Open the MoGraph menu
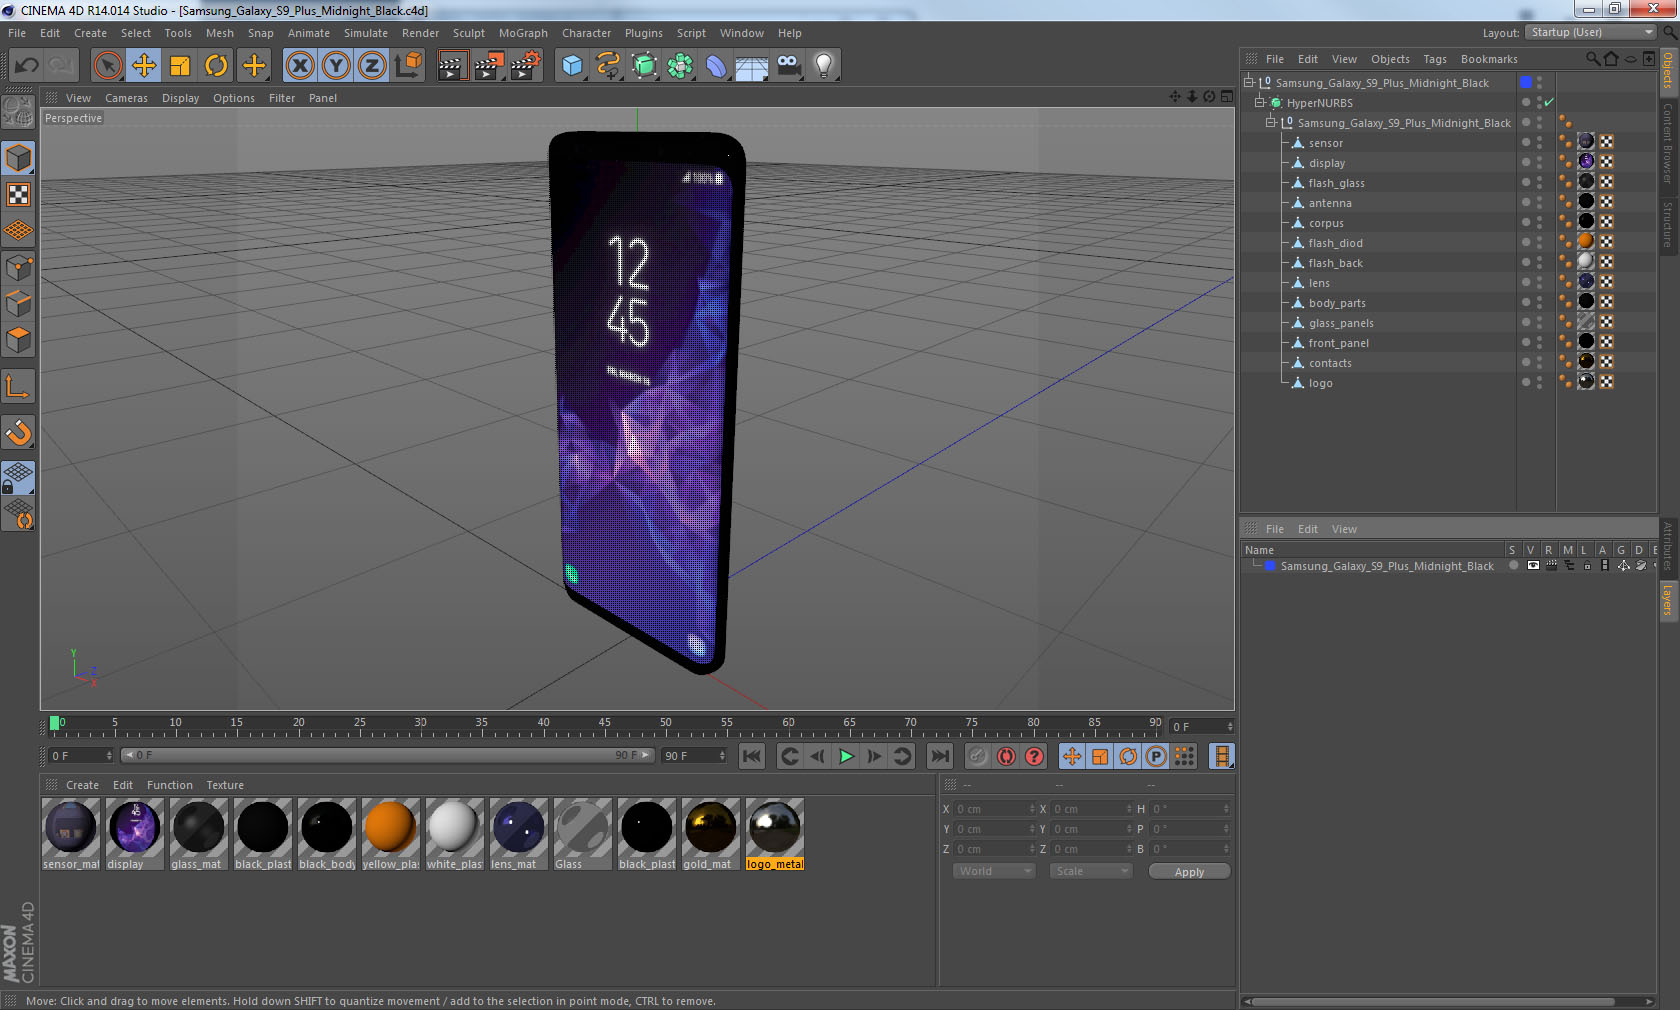 point(523,33)
